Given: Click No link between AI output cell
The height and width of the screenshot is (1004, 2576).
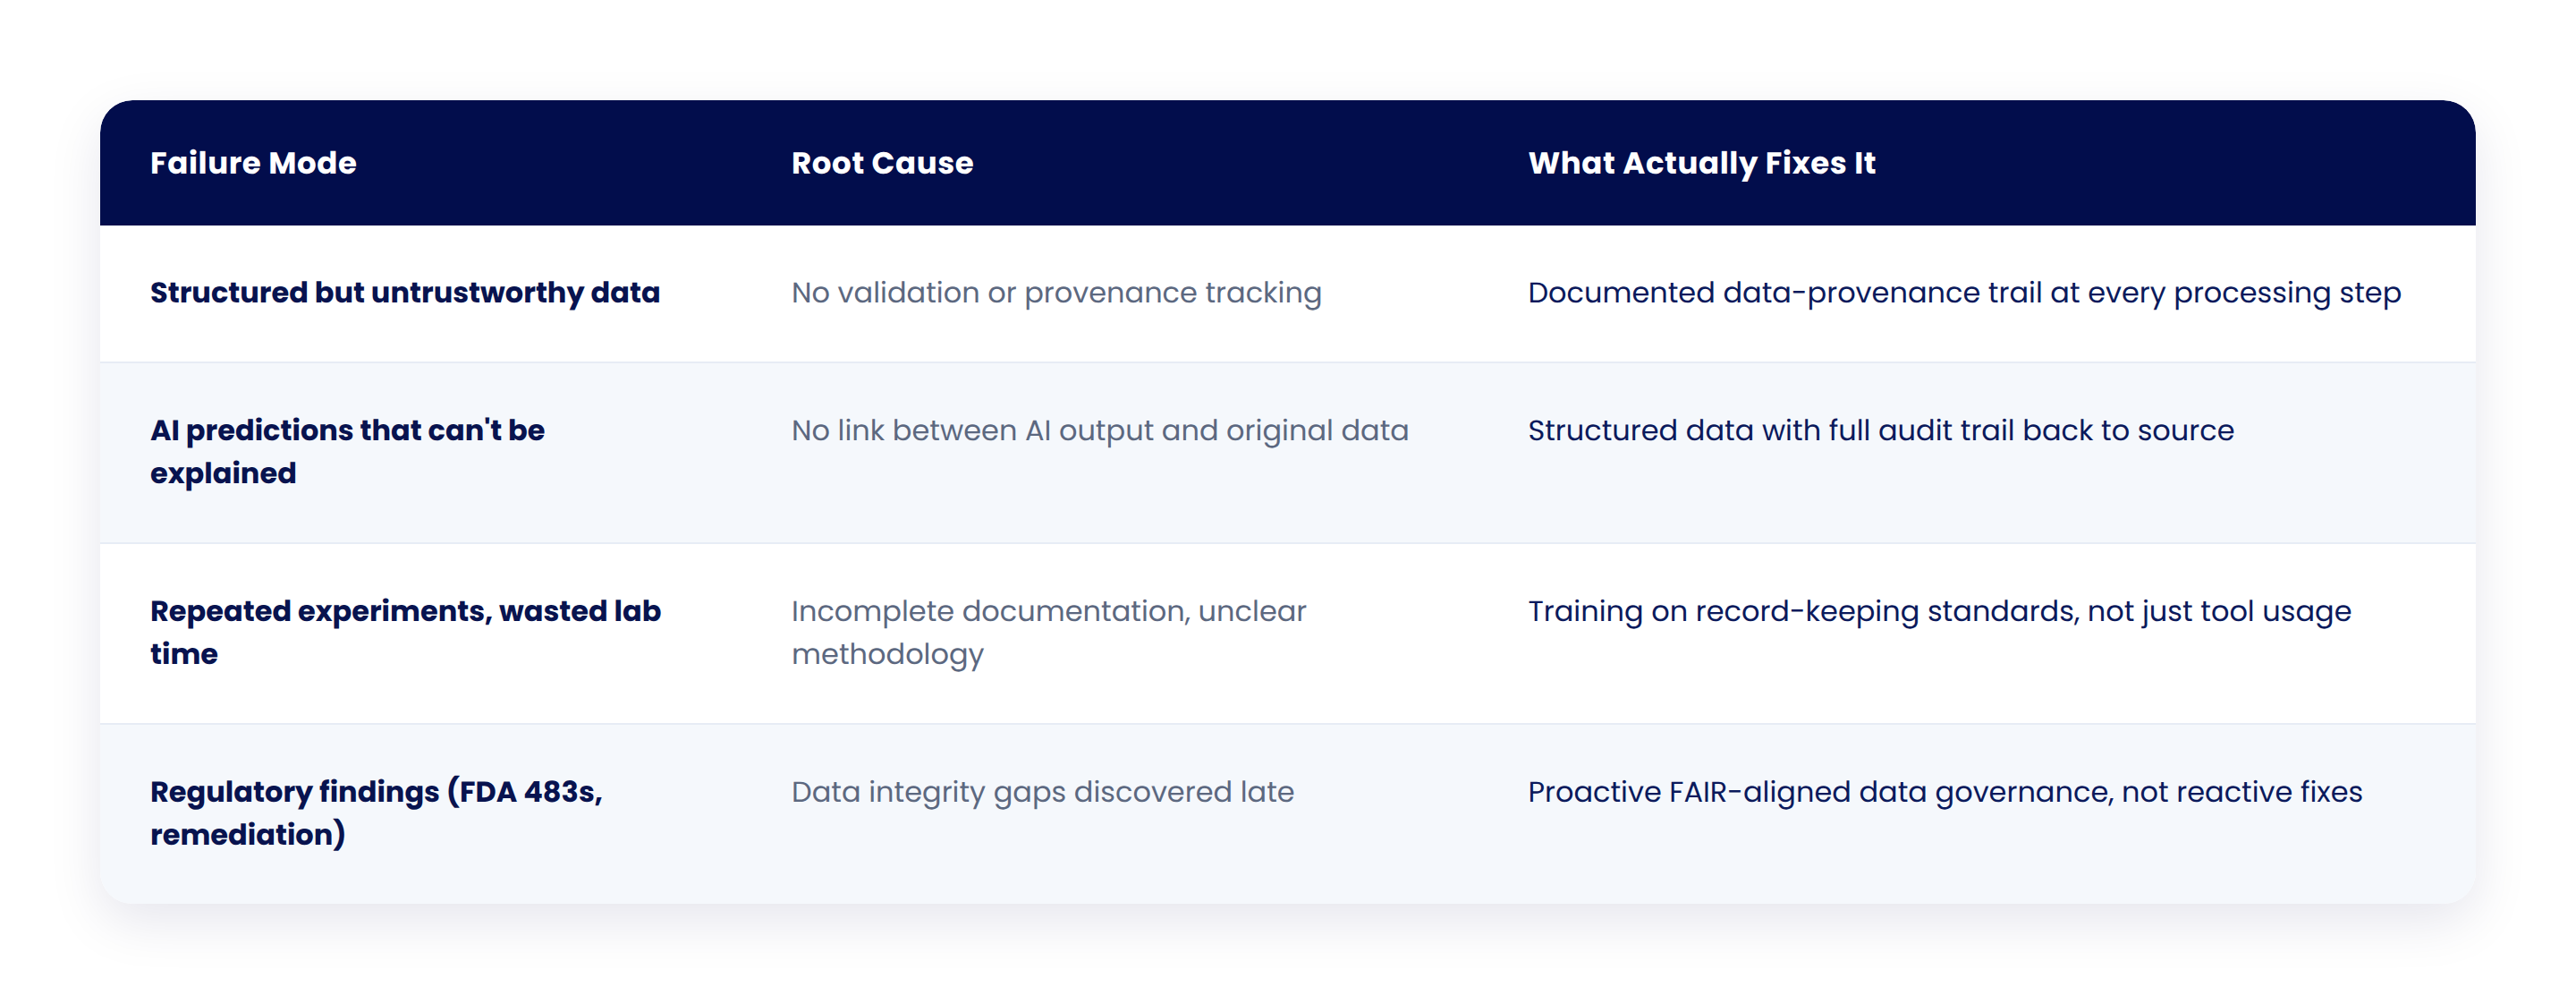Looking at the screenshot, I should 1099,430.
